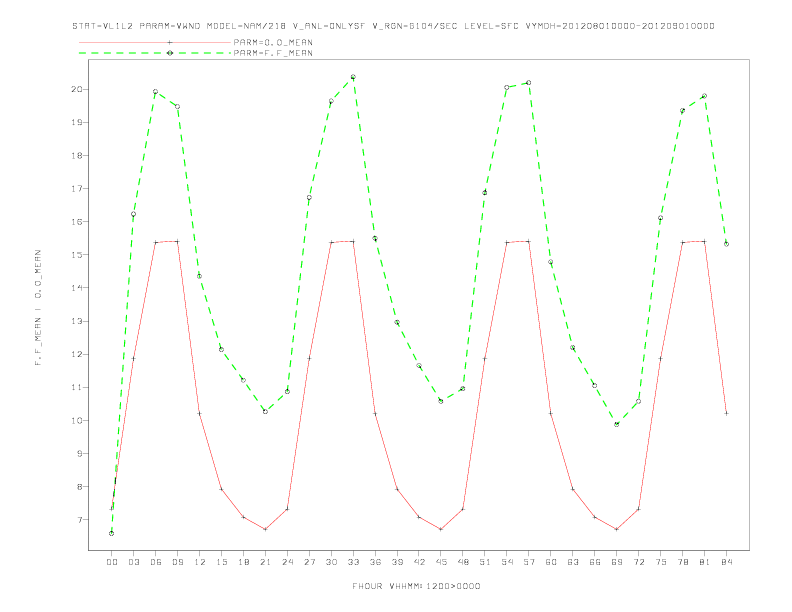792x612 pixels.
Task: Click the x-axis tick label 57
Action: 529,562
